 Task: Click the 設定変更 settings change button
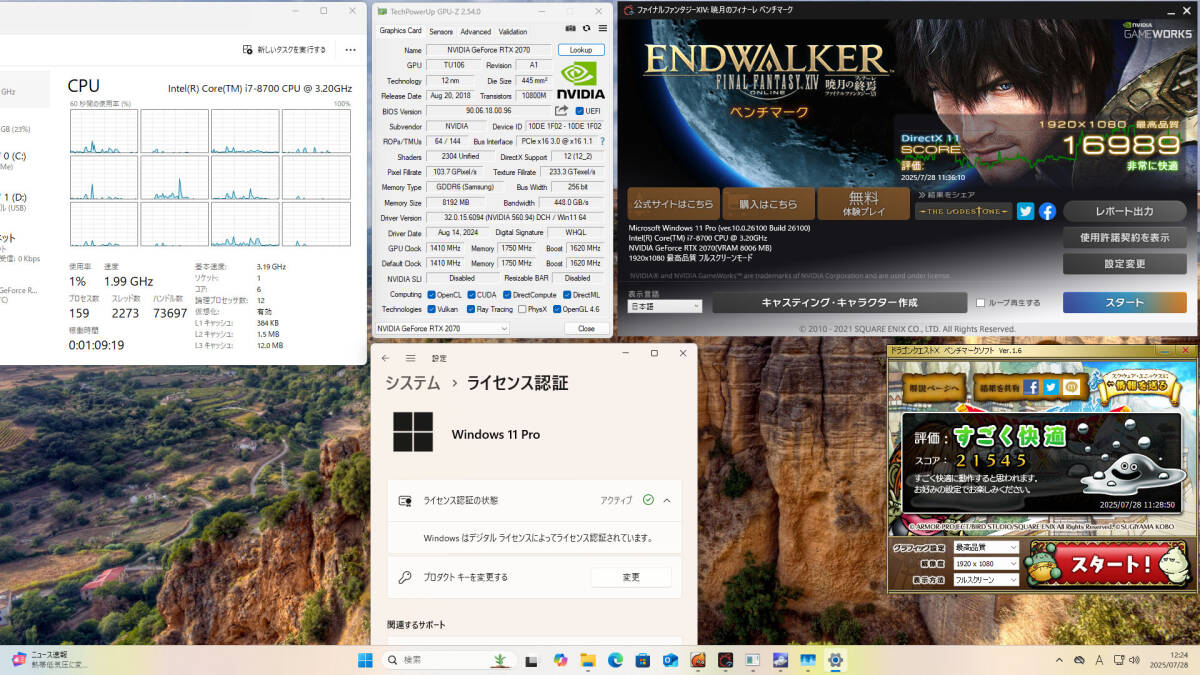(1124, 264)
